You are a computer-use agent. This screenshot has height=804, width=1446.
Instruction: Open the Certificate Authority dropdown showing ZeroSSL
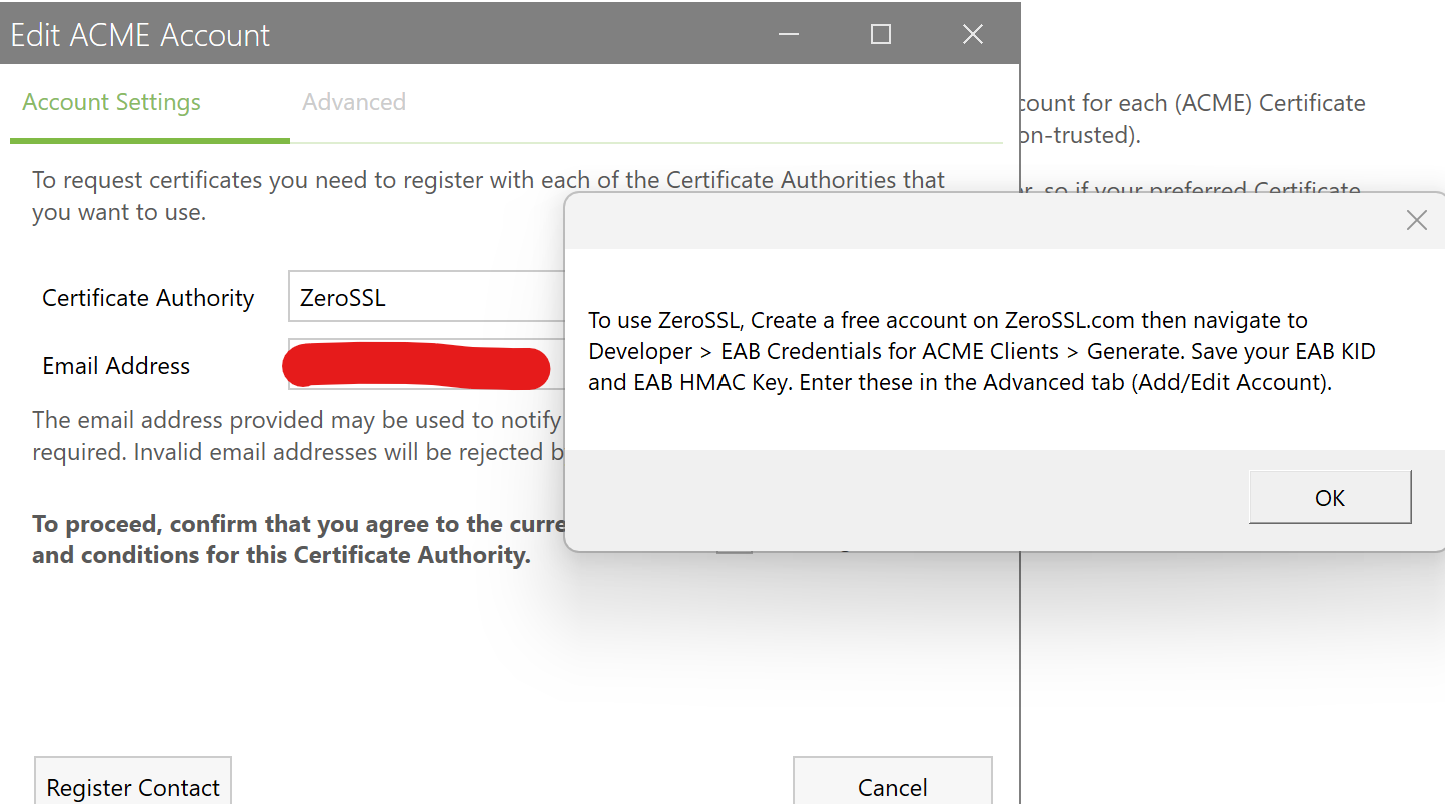point(427,297)
